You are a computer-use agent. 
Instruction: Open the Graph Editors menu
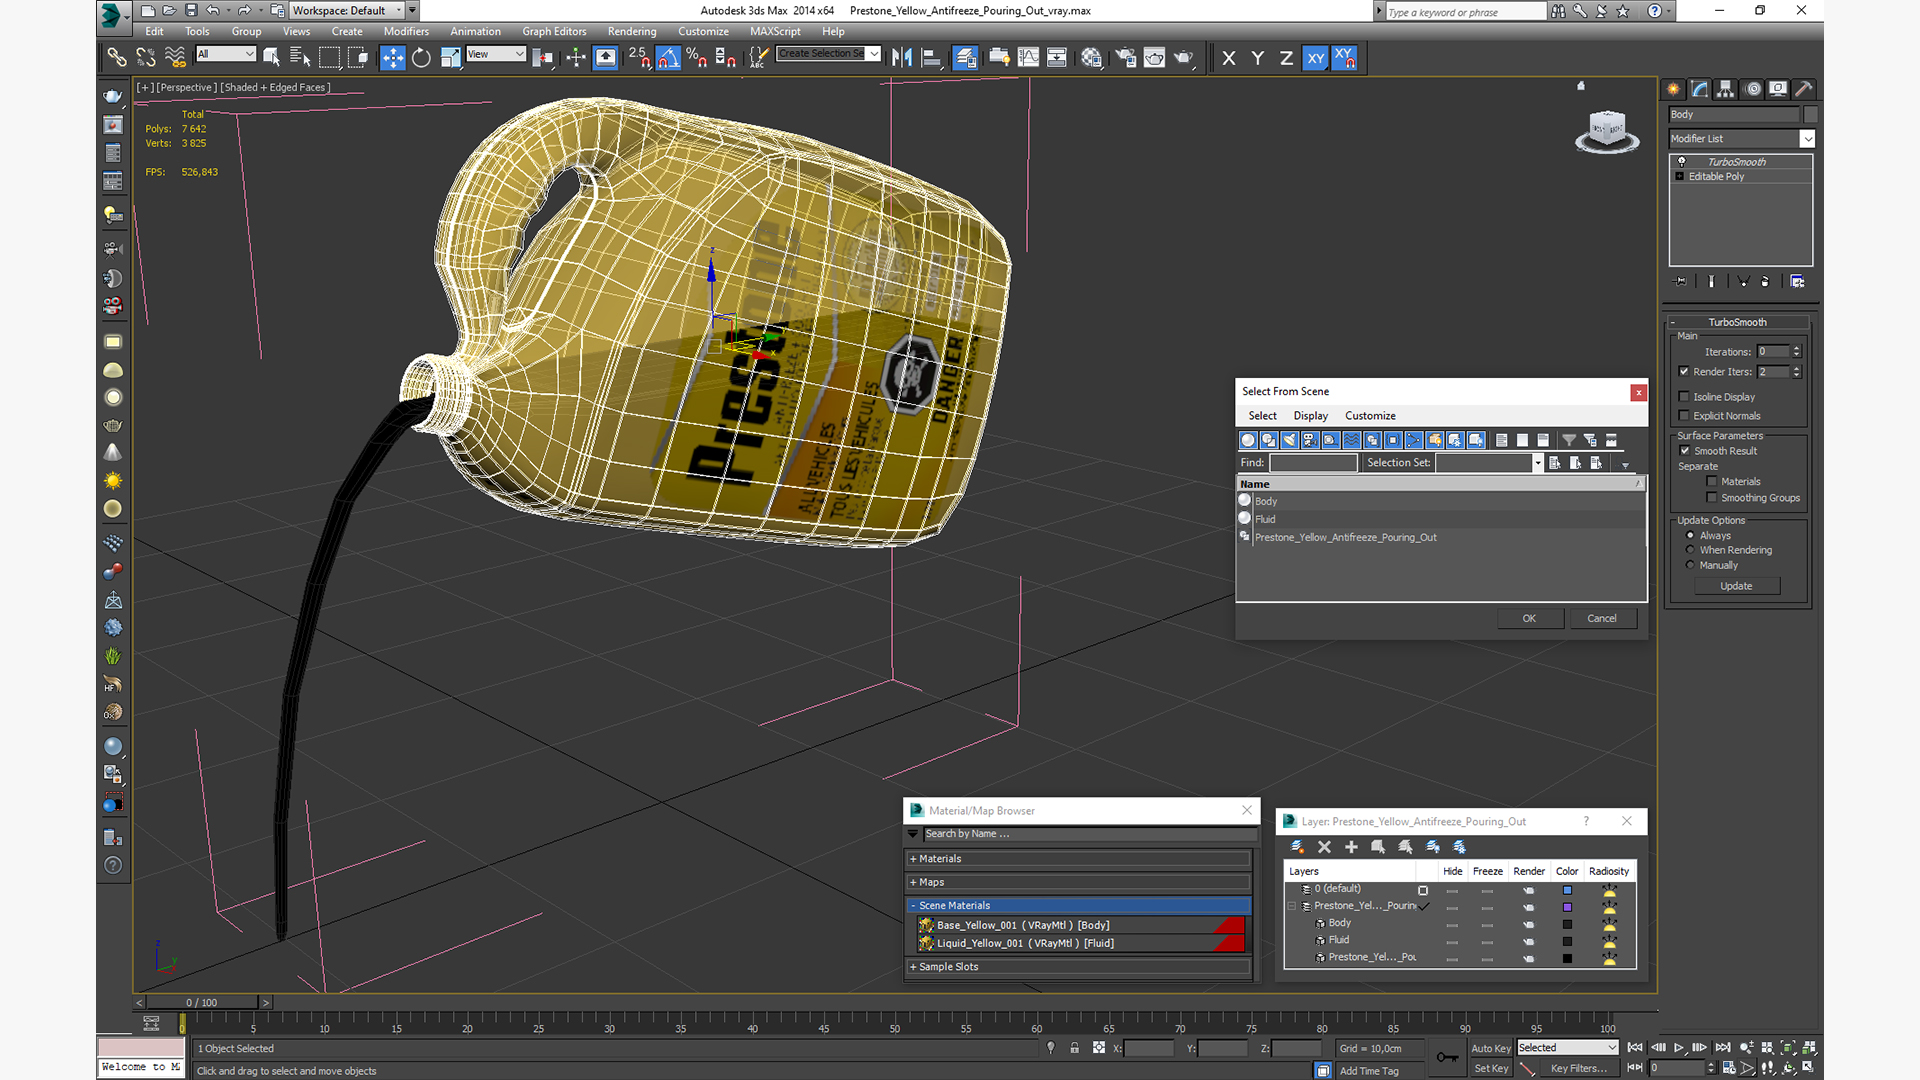tap(554, 31)
